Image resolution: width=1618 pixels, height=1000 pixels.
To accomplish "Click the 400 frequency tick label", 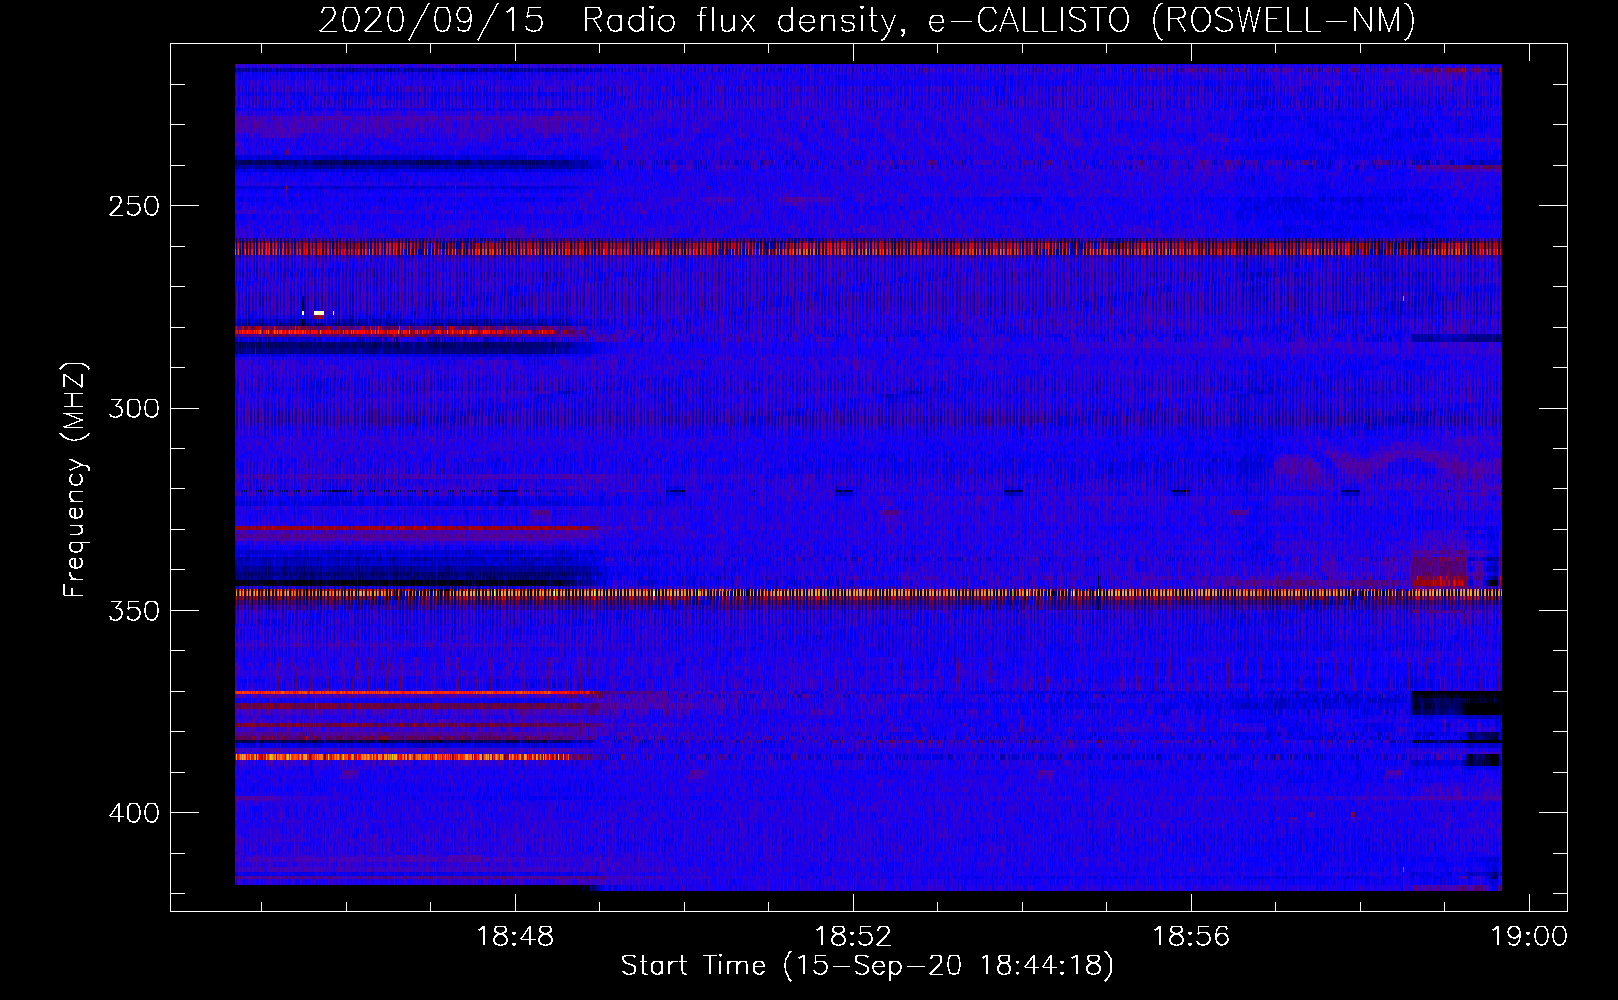I will [134, 813].
